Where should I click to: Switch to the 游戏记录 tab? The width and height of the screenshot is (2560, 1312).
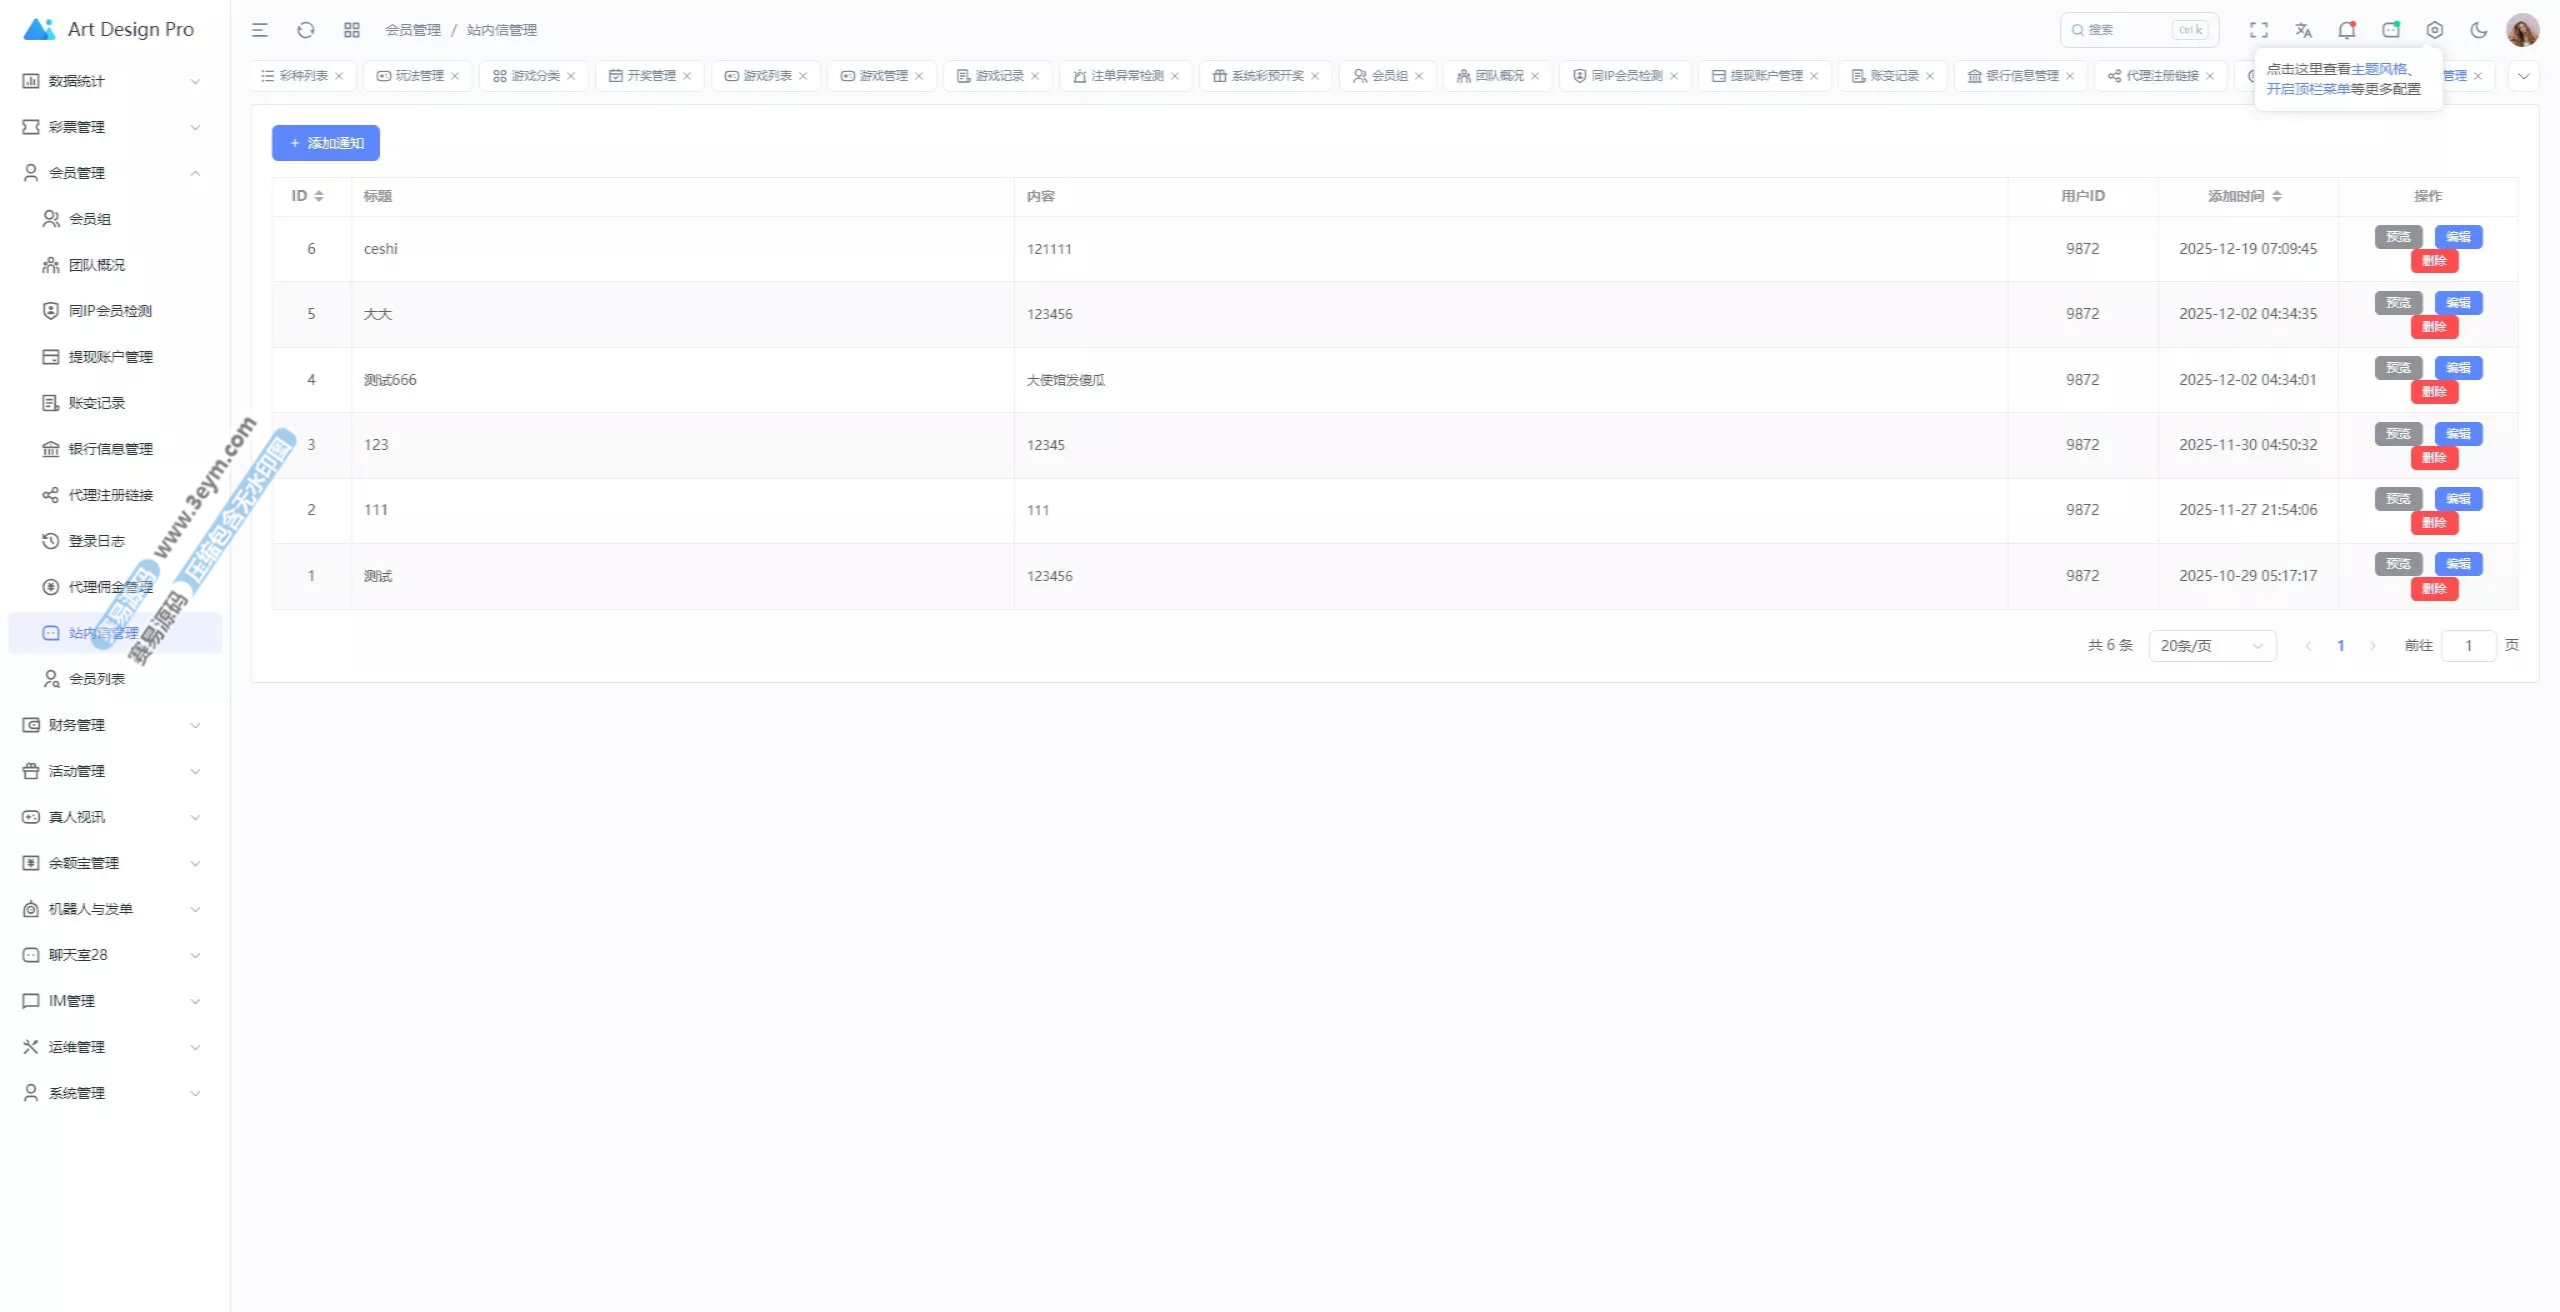tap(998, 76)
